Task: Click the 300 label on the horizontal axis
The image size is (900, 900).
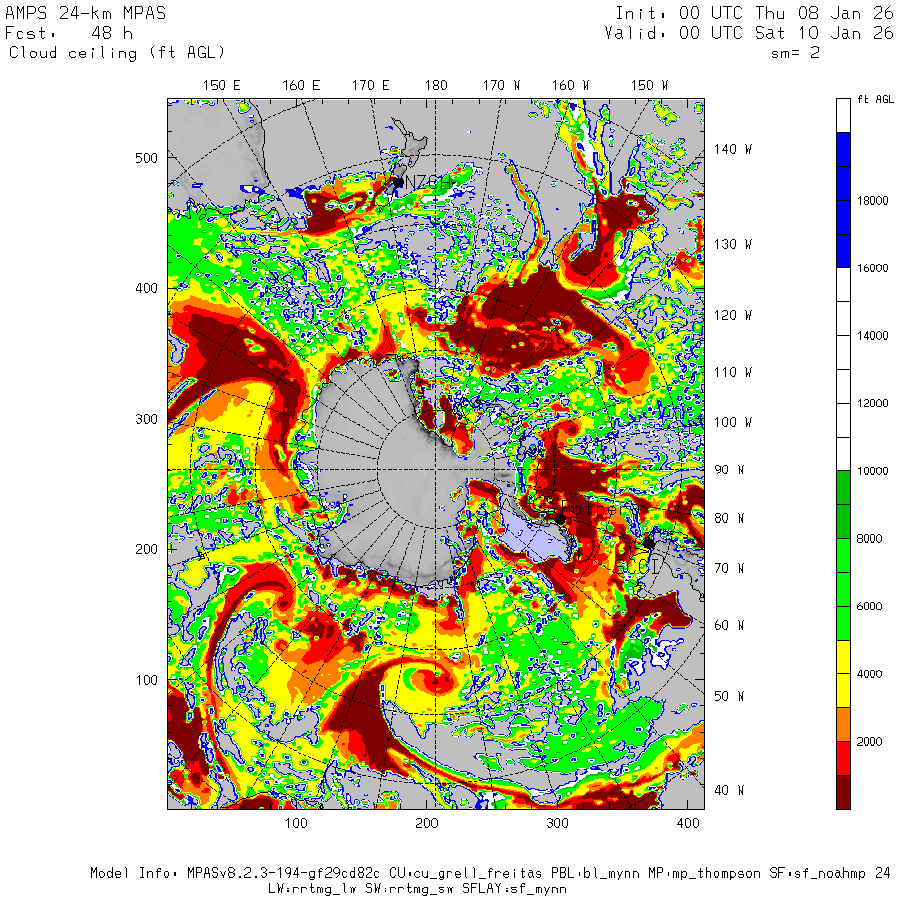Action: 557,824
